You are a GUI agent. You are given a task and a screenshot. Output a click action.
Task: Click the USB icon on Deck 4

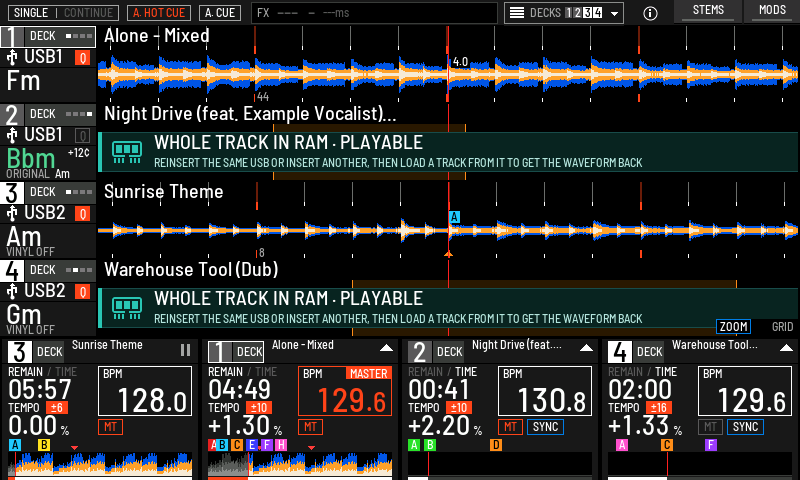point(12,292)
